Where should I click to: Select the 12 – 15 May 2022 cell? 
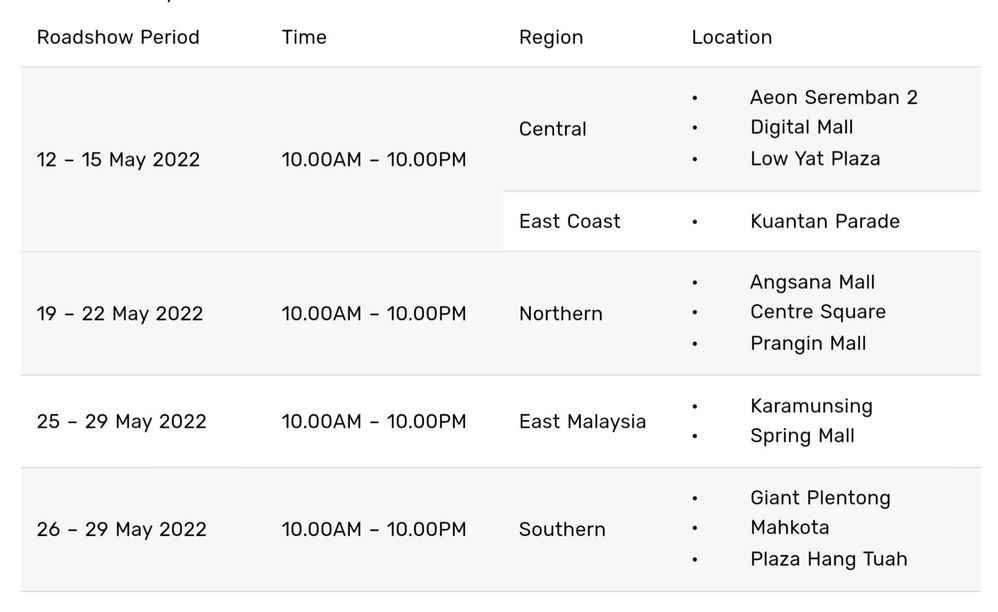click(118, 160)
